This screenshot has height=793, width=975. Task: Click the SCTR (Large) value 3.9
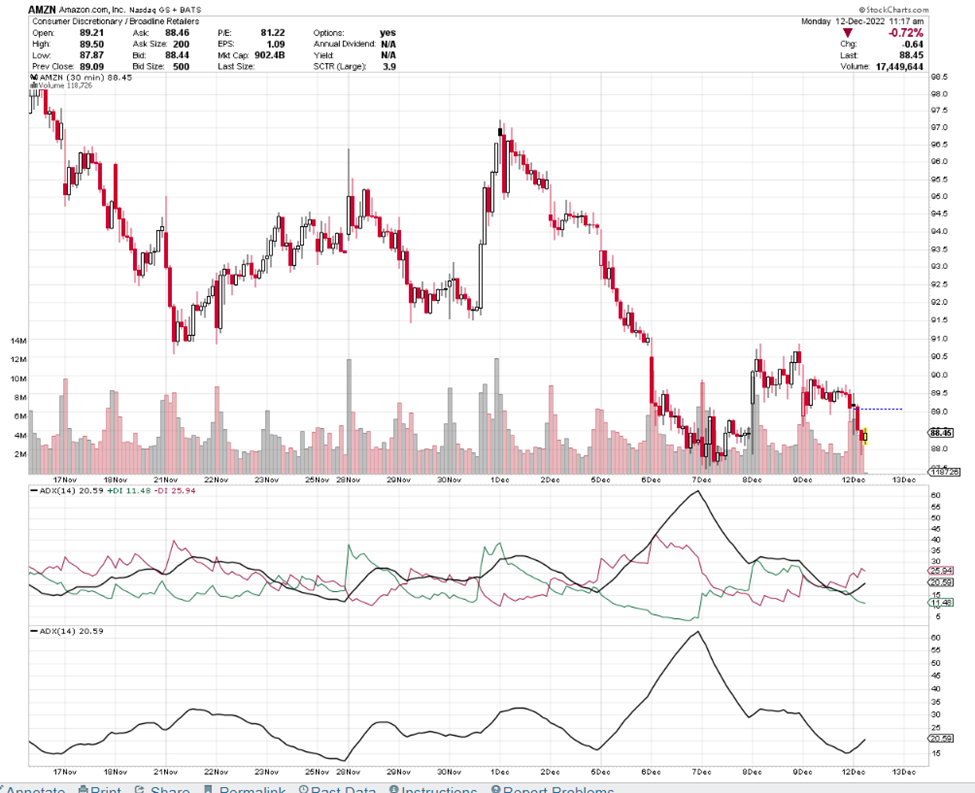coord(389,66)
